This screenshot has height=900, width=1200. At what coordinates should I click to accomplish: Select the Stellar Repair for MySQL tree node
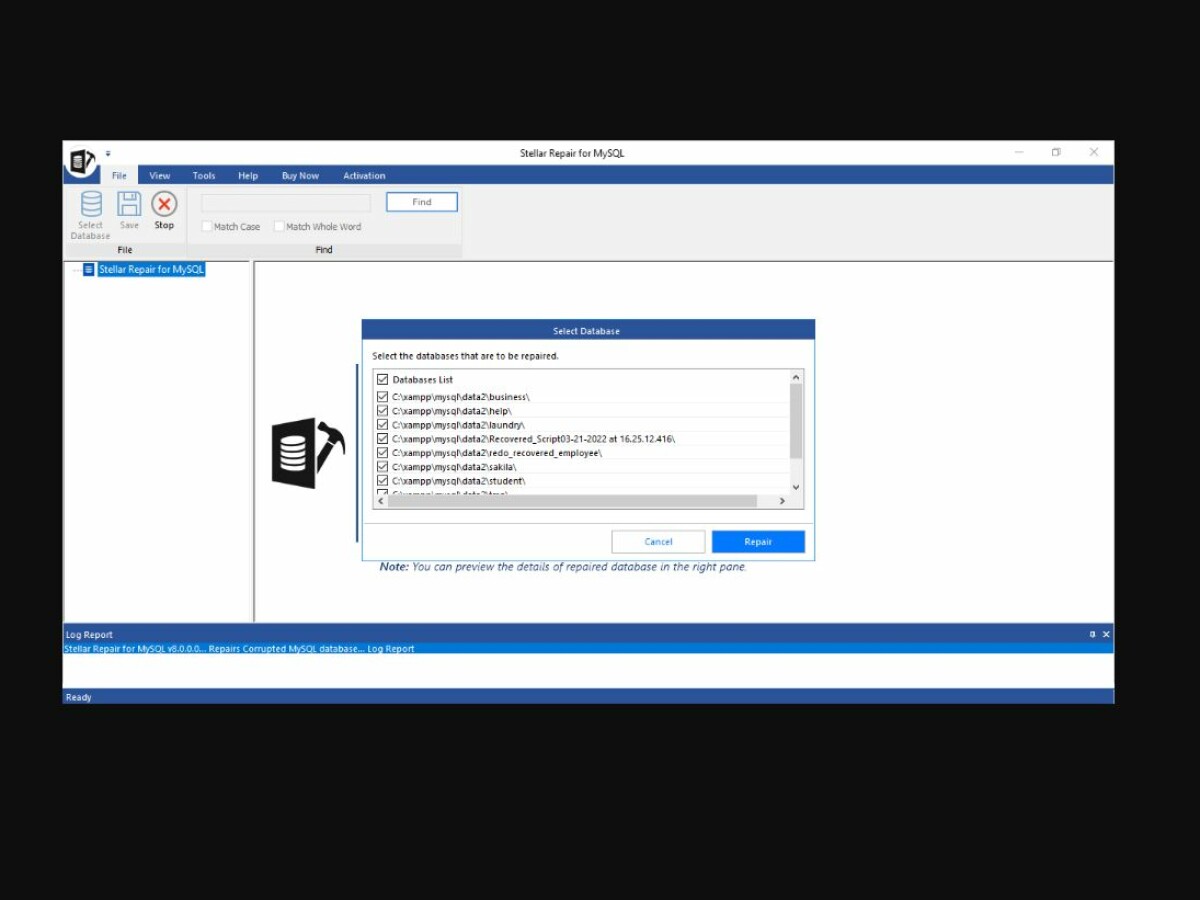[x=151, y=270]
